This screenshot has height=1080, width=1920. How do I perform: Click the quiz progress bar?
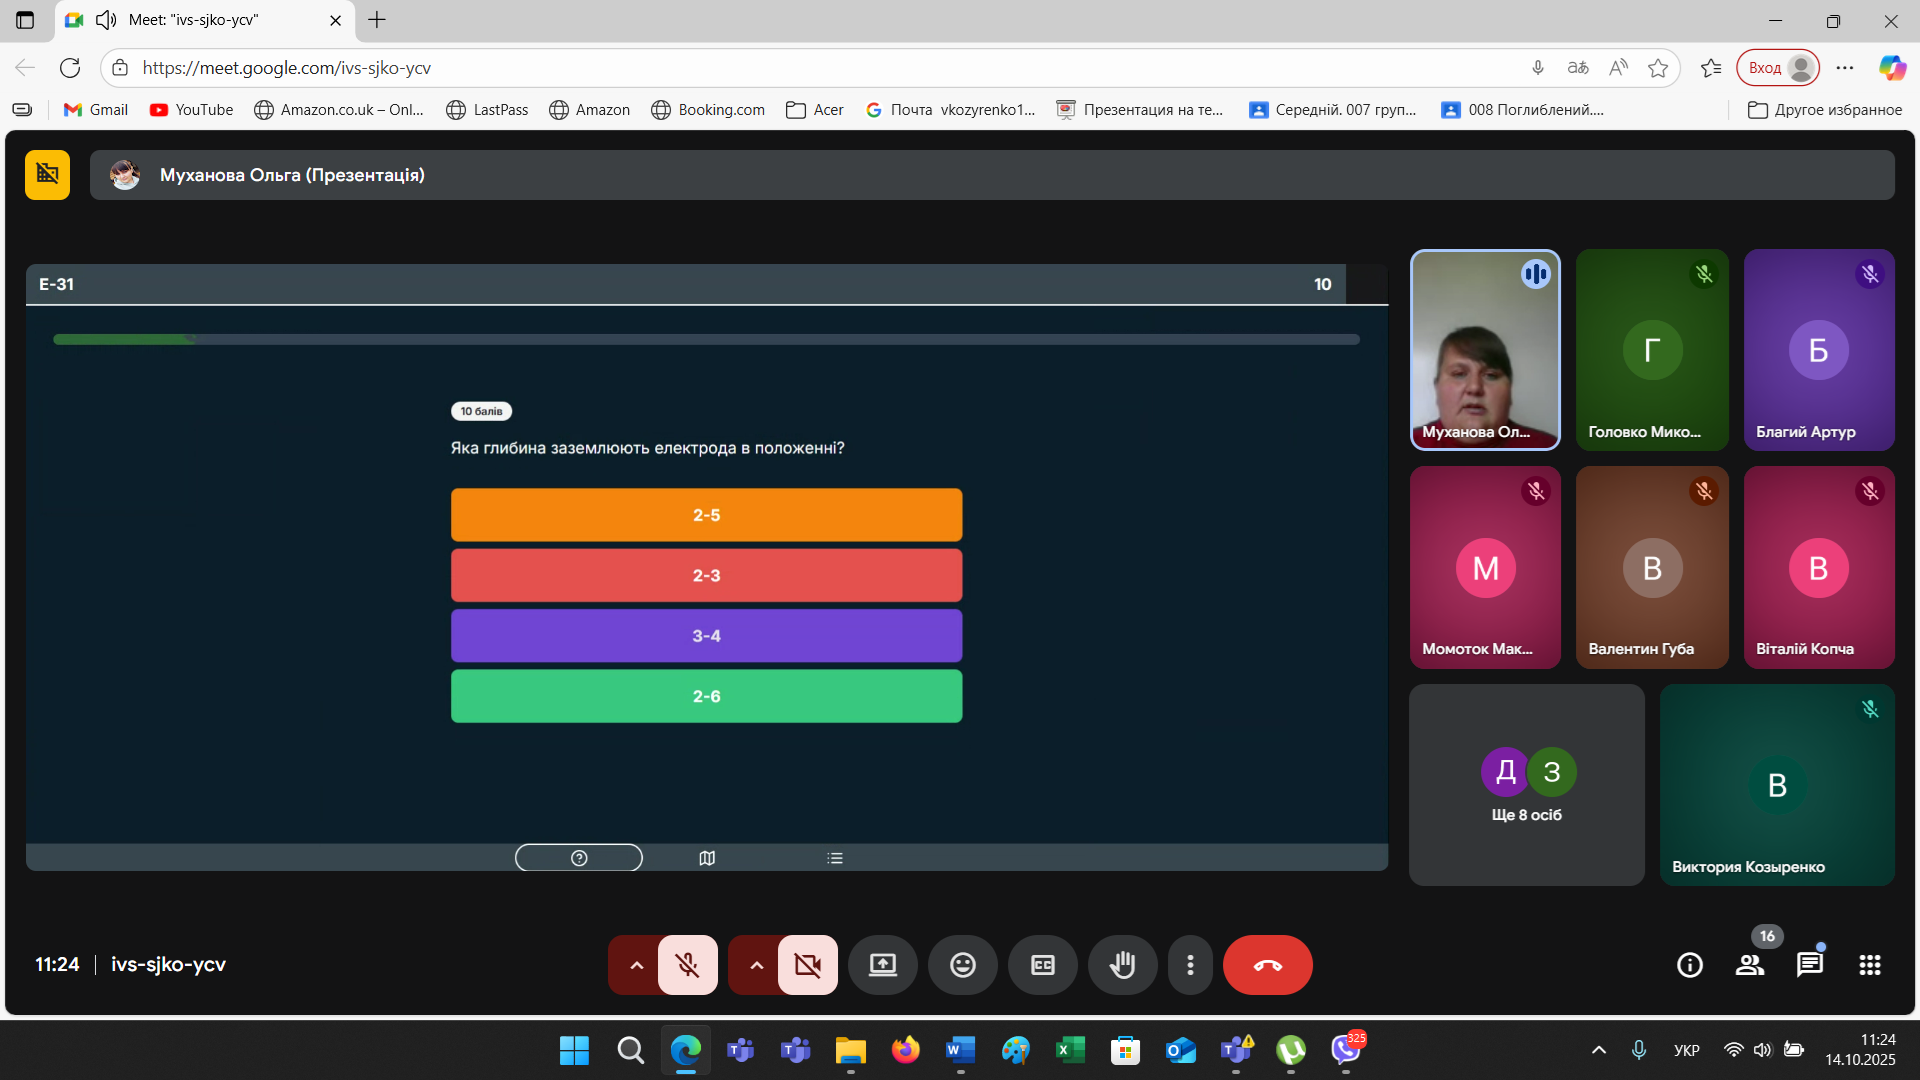(x=706, y=340)
